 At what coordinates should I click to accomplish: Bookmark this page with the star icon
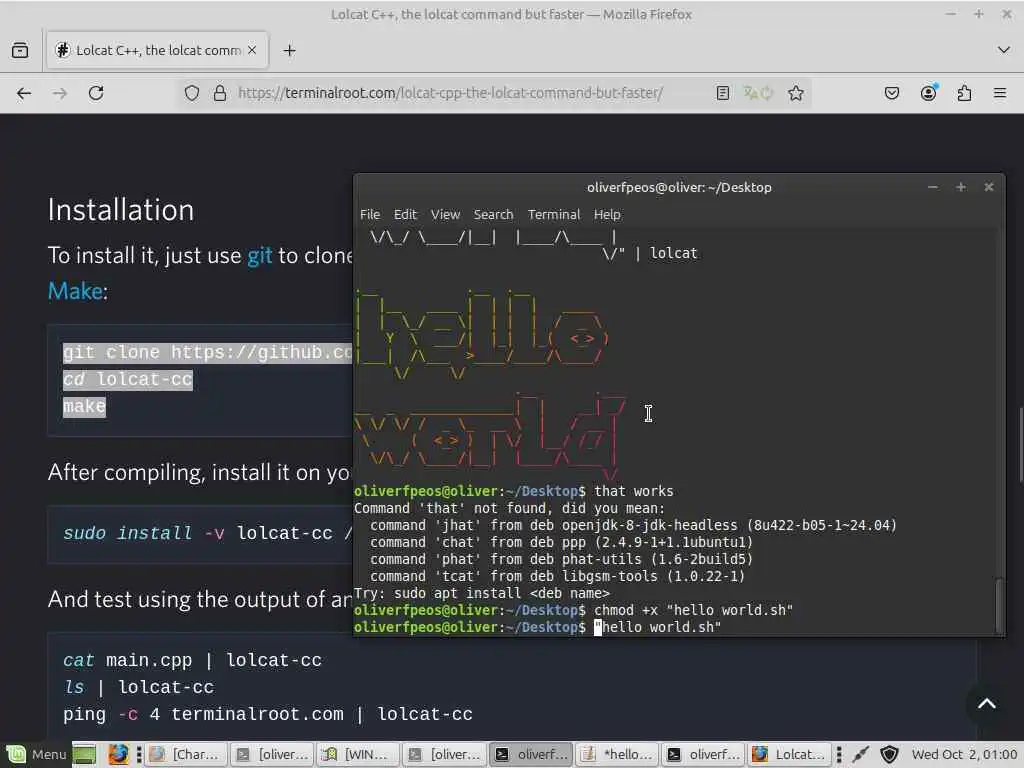point(795,93)
